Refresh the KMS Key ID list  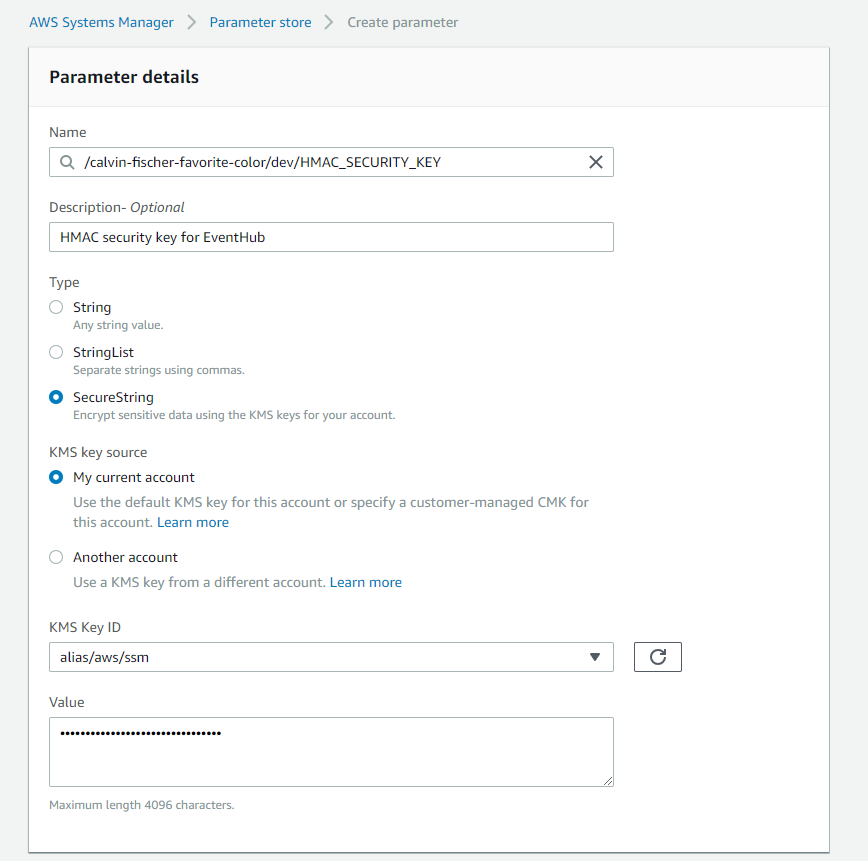tap(658, 657)
